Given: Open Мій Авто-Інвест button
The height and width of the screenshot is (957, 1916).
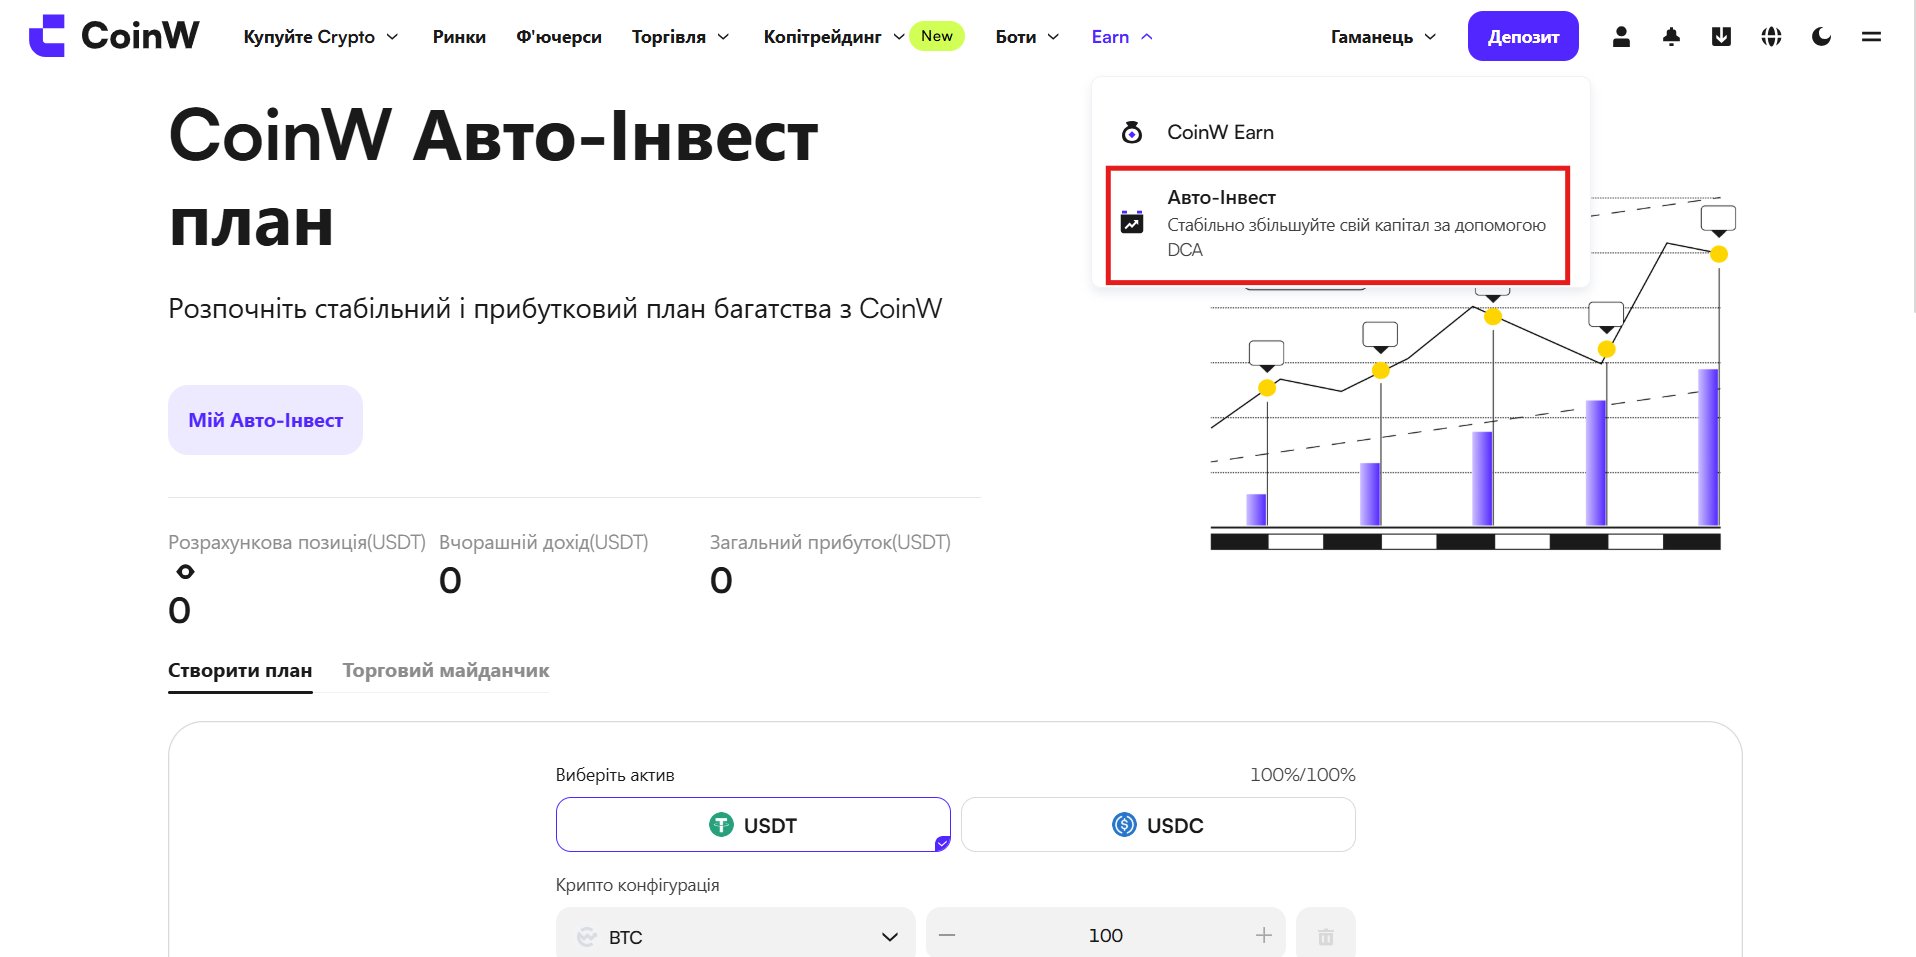Looking at the screenshot, I should tap(265, 420).
